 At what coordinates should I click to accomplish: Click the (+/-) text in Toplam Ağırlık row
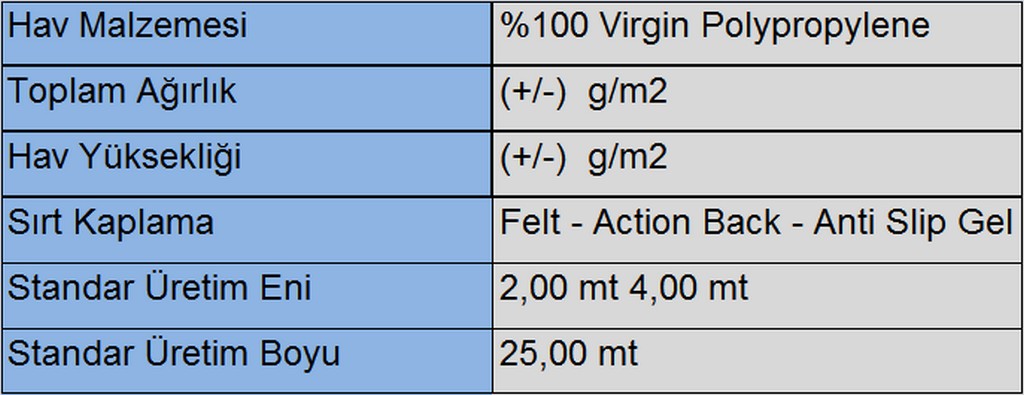pyautogui.click(x=533, y=92)
